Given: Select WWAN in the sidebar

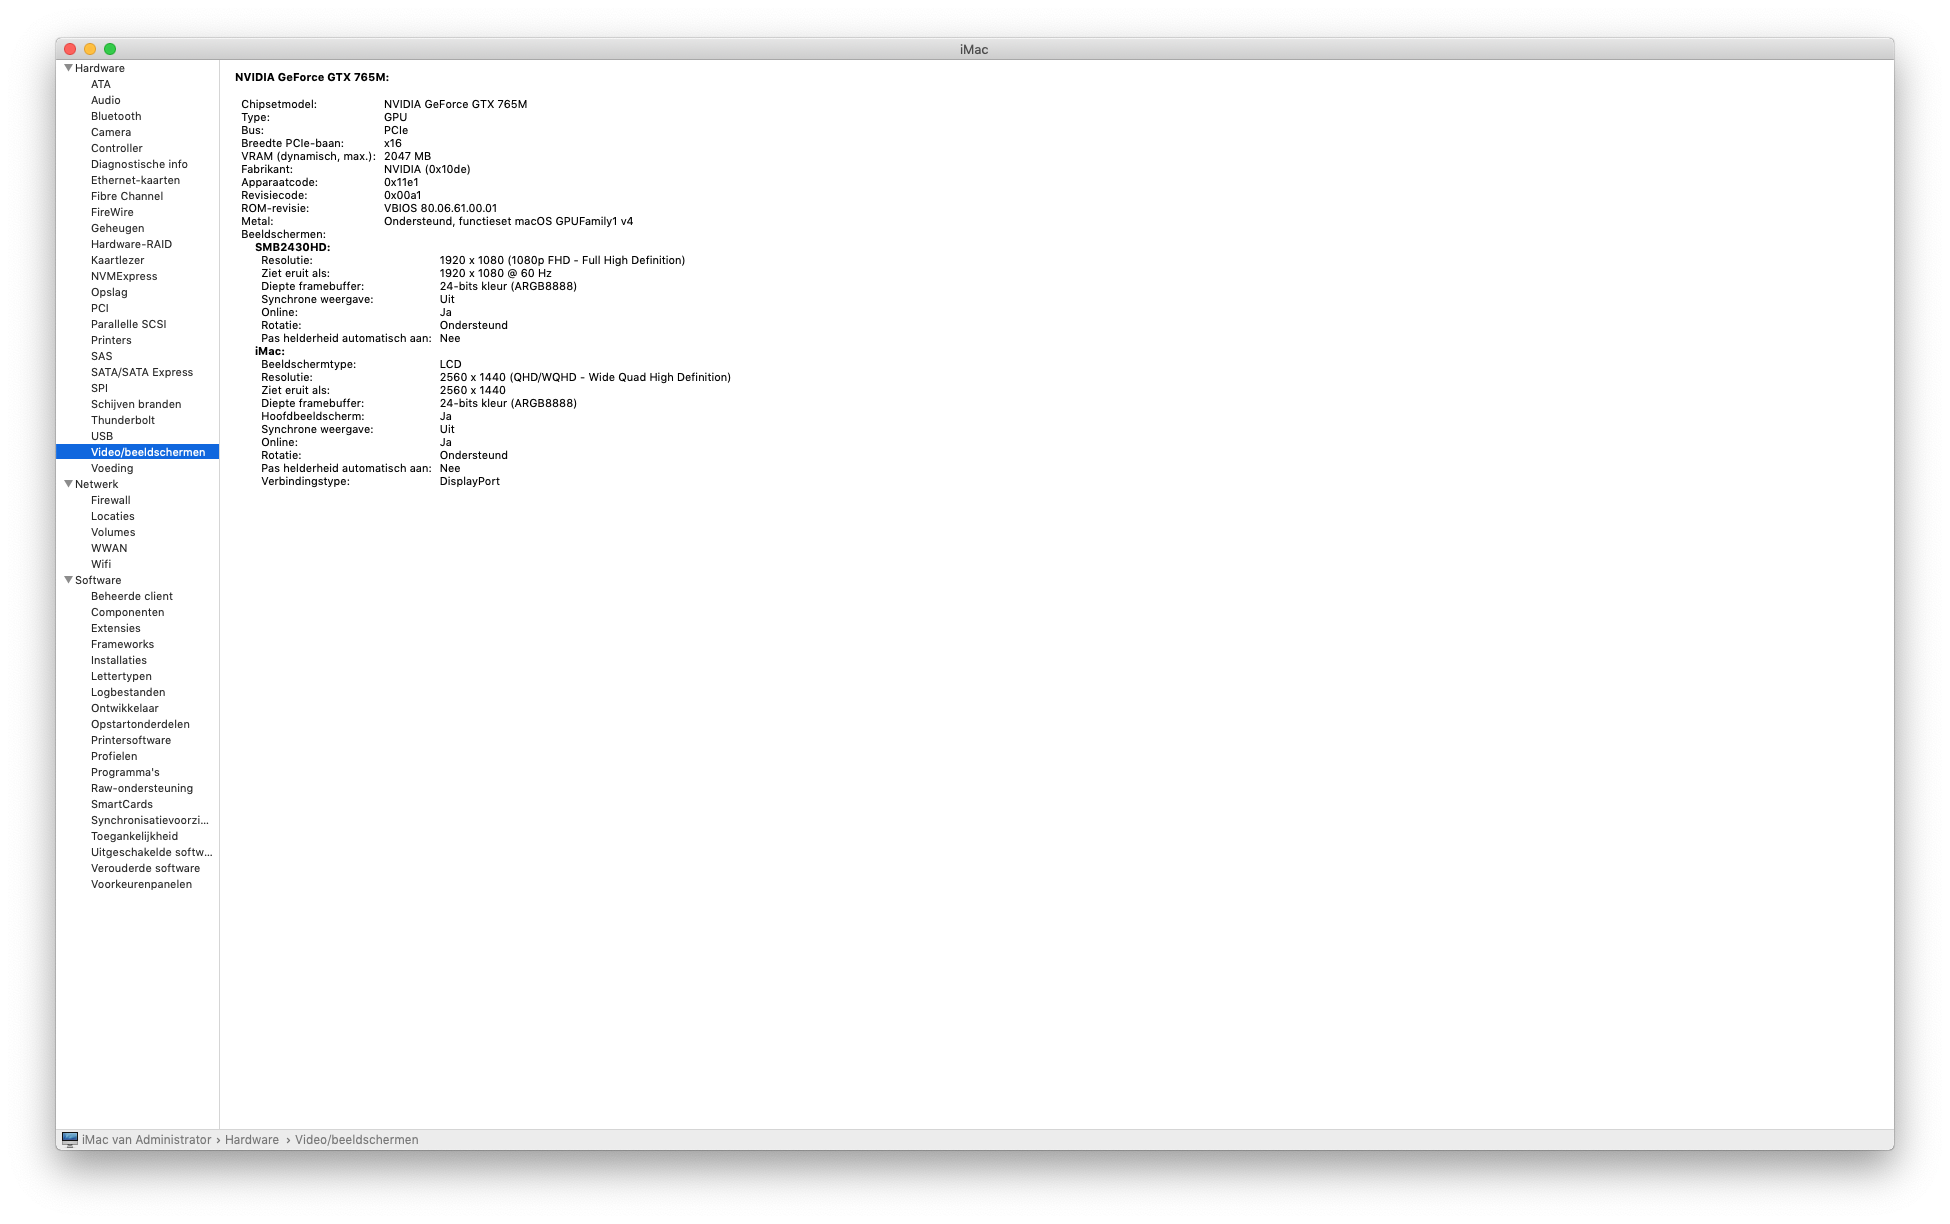Looking at the screenshot, I should tap(109, 548).
